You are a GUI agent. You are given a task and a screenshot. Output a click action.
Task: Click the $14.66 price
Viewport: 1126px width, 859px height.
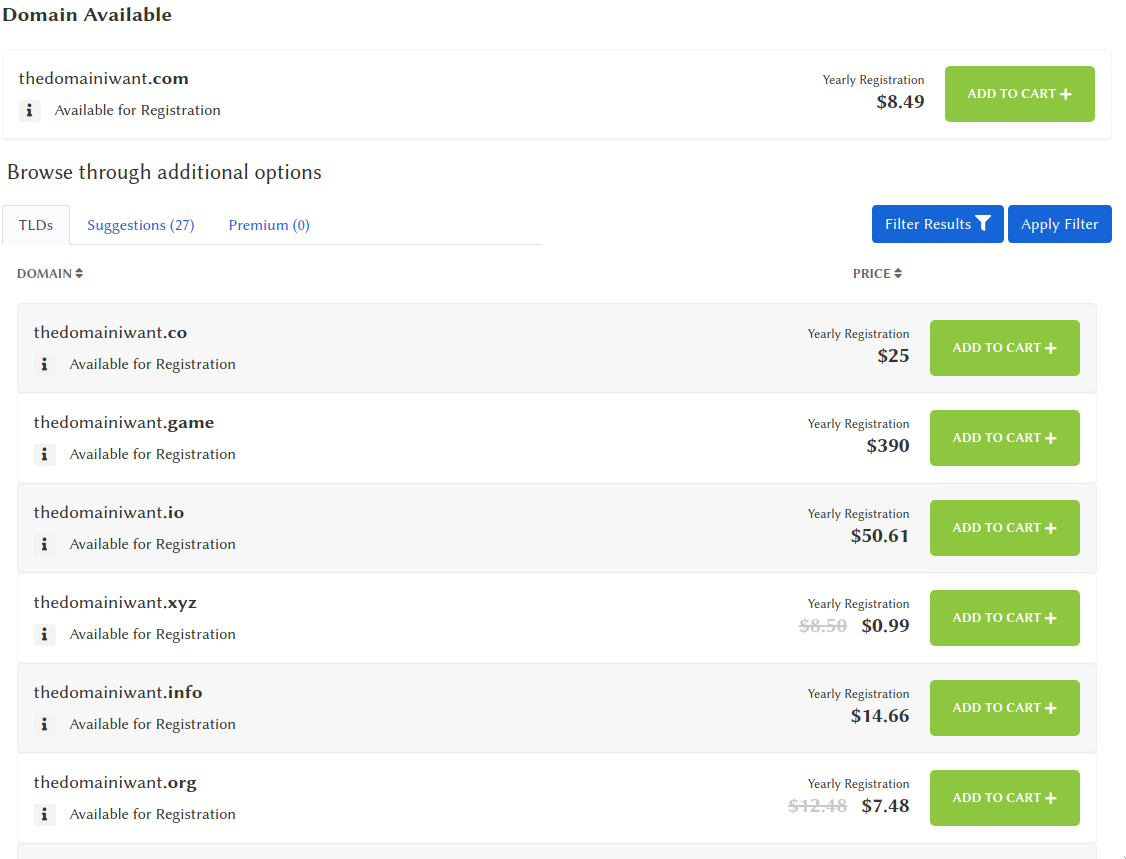coord(880,716)
